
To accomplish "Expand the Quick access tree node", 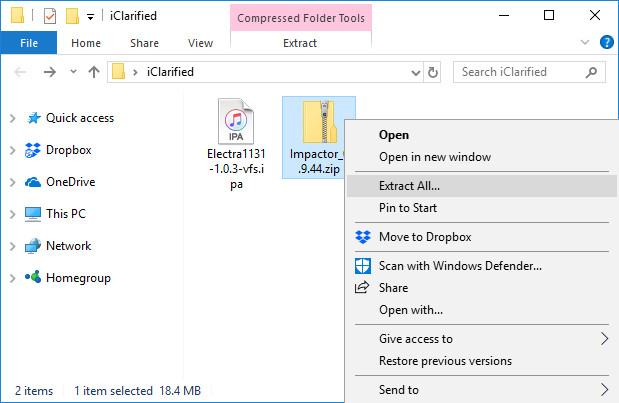I will tap(12, 118).
